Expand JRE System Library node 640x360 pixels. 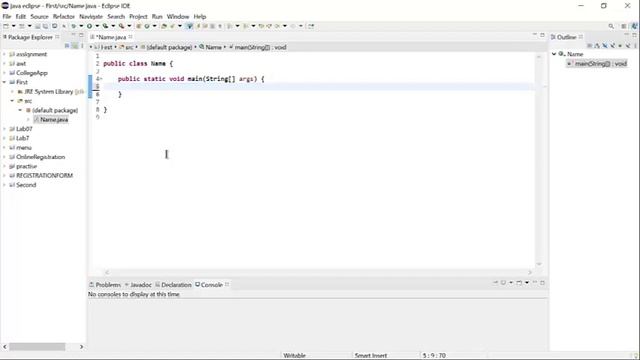point(12,91)
